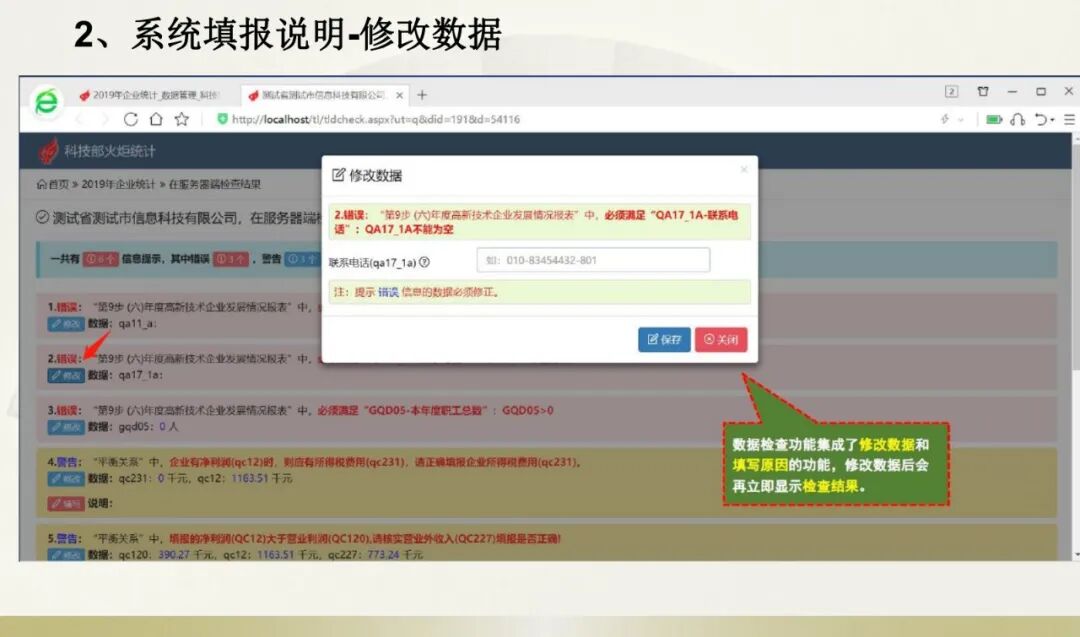Screen dimensions: 1080x637
Task: Click the blue 保存 button
Action: click(x=664, y=340)
